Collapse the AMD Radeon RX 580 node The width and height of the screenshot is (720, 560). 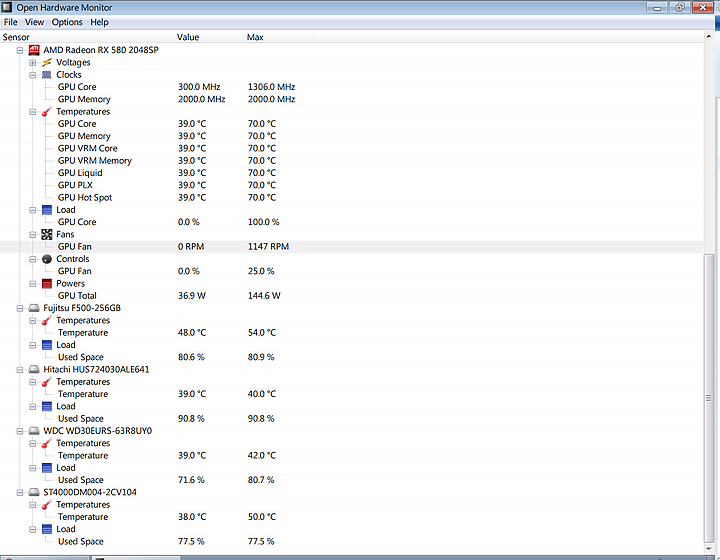click(x=20, y=50)
